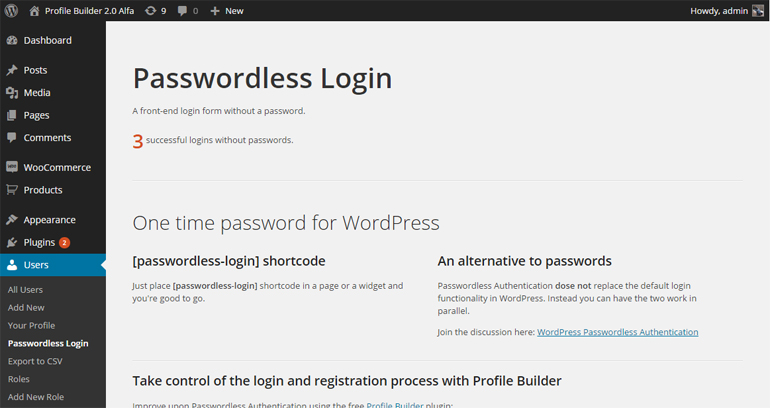Click the [passwordless-login] shortcode heading
This screenshot has height=408, width=770.
point(229,261)
